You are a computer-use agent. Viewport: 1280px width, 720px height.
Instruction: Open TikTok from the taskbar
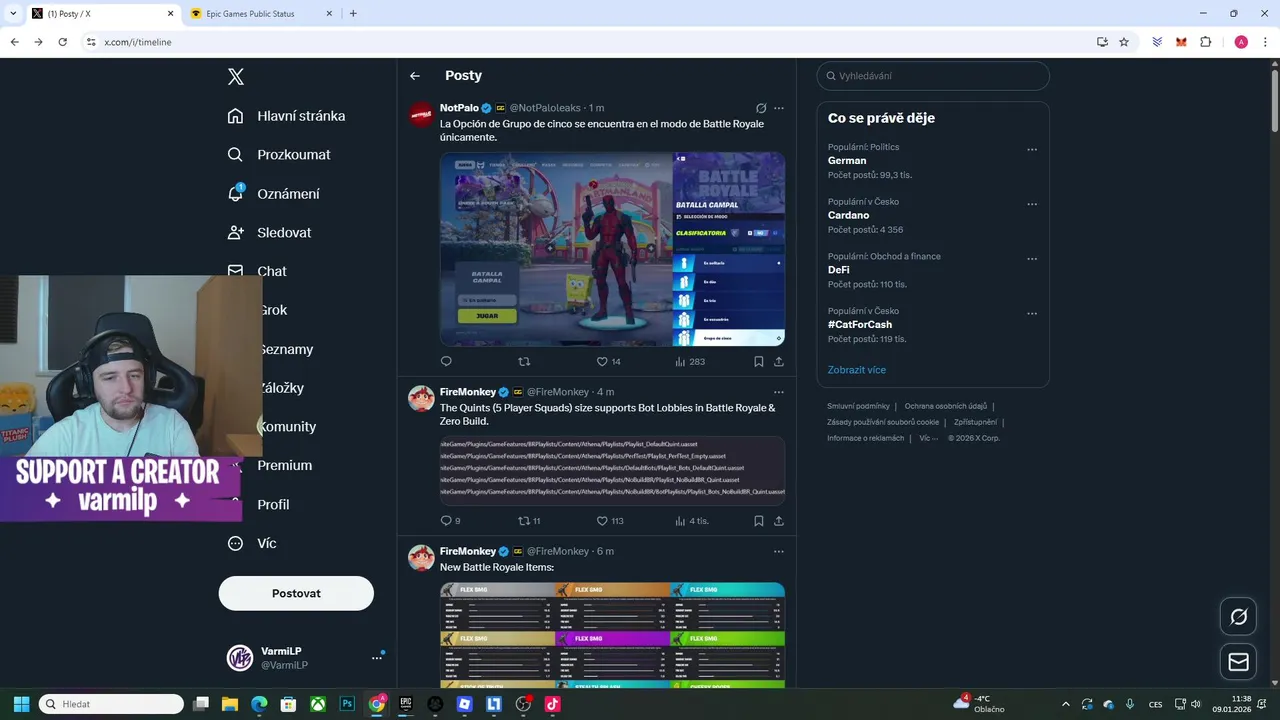coord(552,704)
